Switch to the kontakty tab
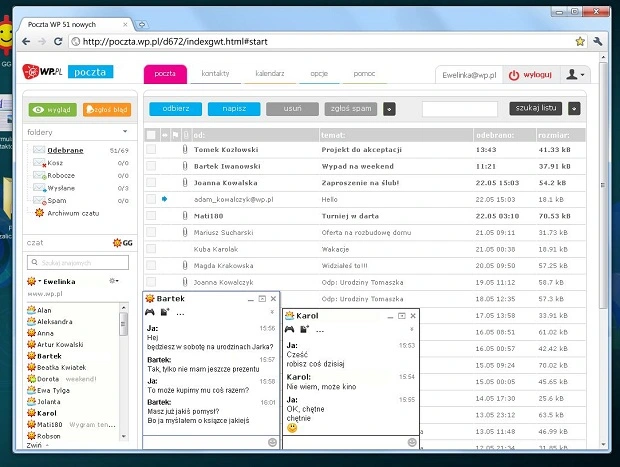This screenshot has height=467, width=620. tap(215, 74)
